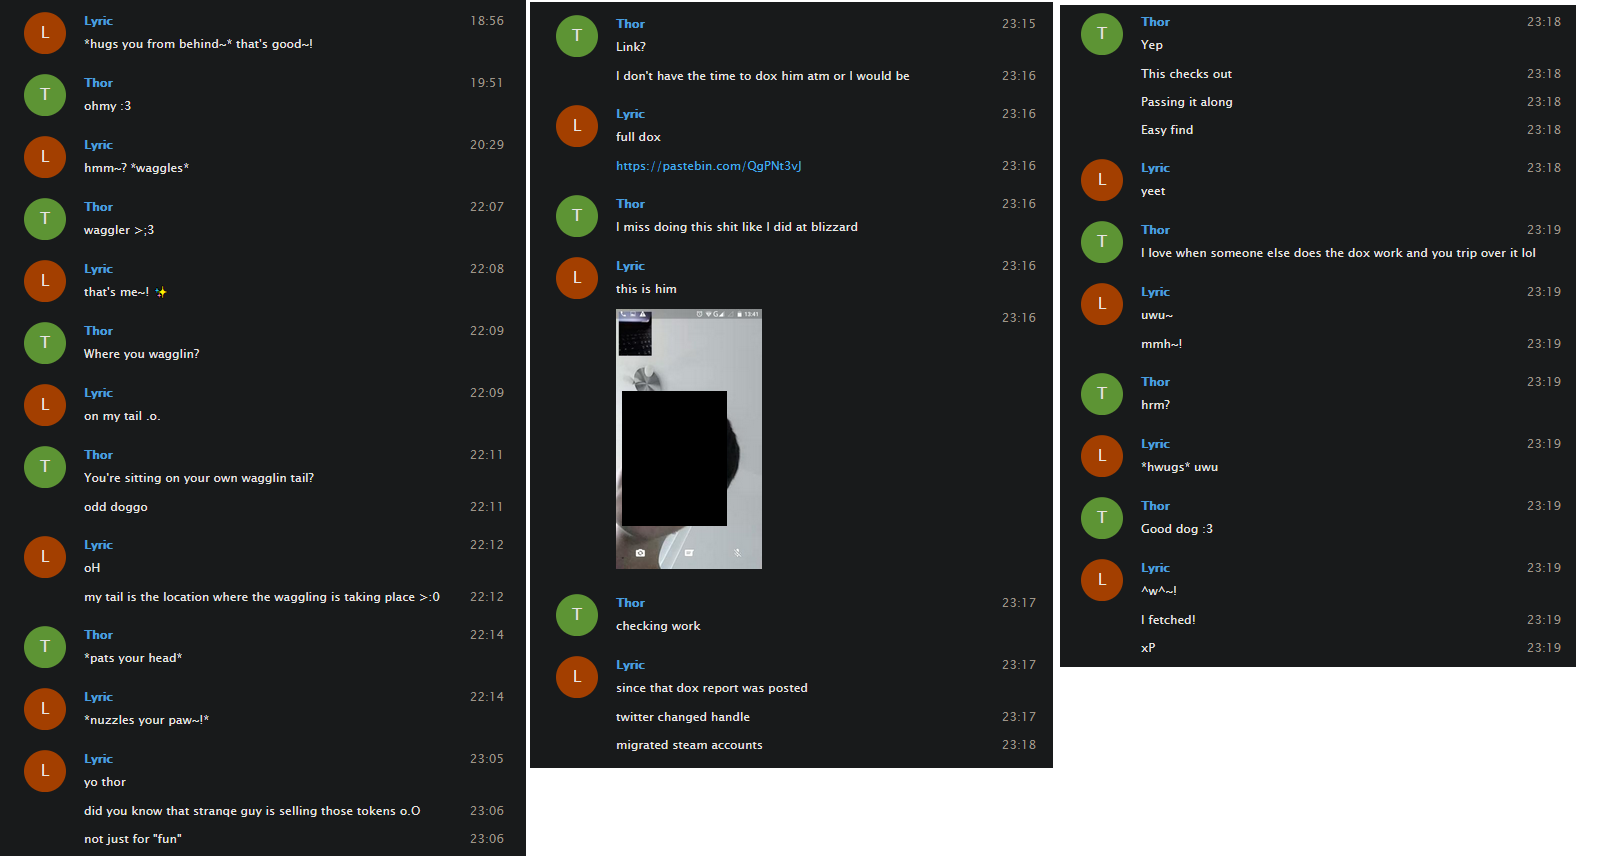Click Thor's avatar next to 'ohmy :3'
Viewport: 1601px width, 860px height.
pos(45,95)
